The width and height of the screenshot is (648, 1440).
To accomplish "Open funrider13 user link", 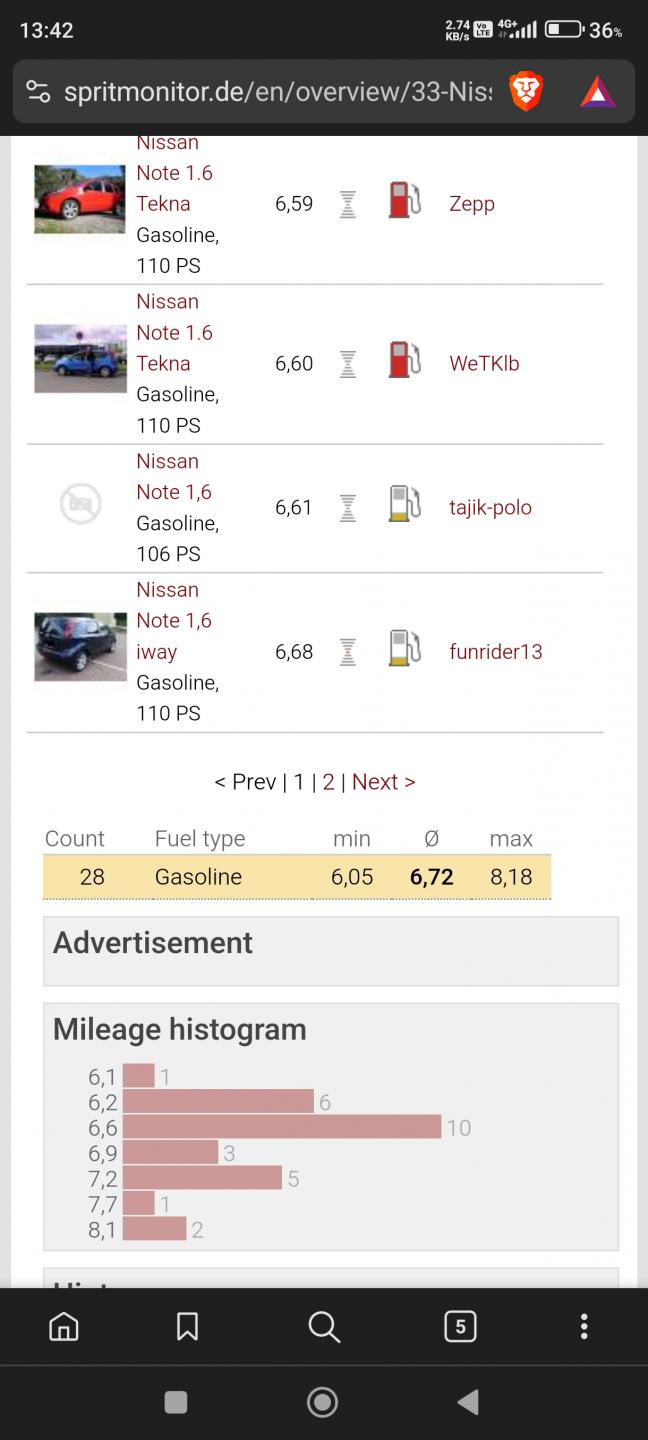I will 496,652.
